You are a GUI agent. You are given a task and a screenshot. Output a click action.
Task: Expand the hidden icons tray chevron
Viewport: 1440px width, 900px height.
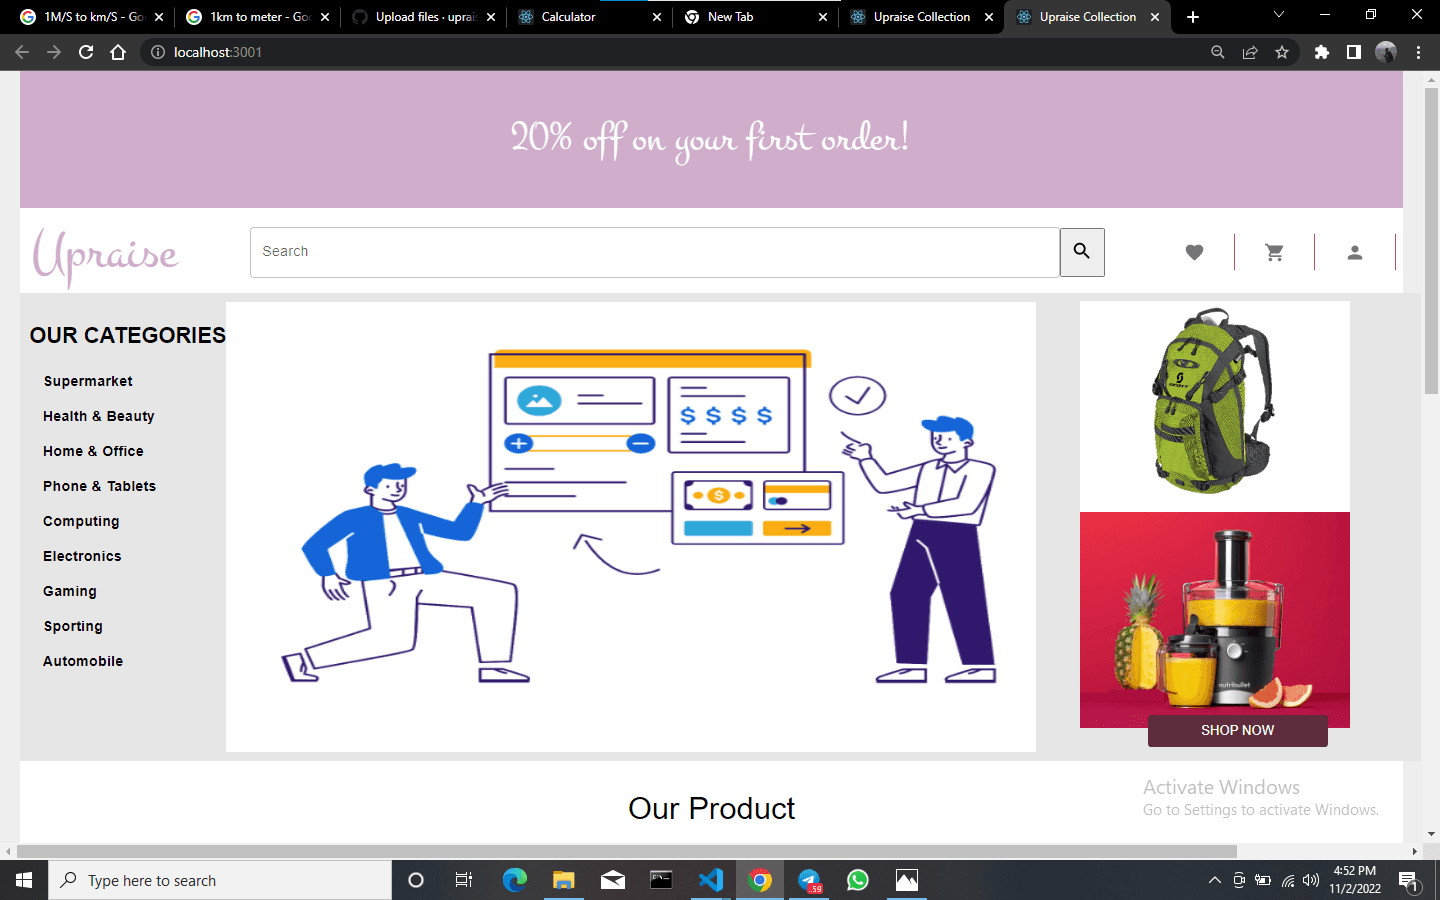1214,880
